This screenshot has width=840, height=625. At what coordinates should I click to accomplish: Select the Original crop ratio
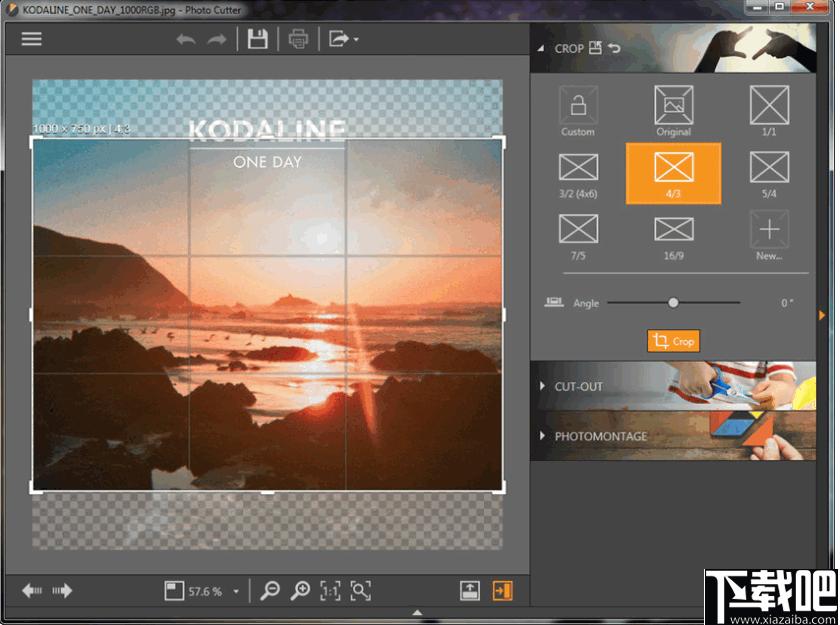click(x=673, y=111)
